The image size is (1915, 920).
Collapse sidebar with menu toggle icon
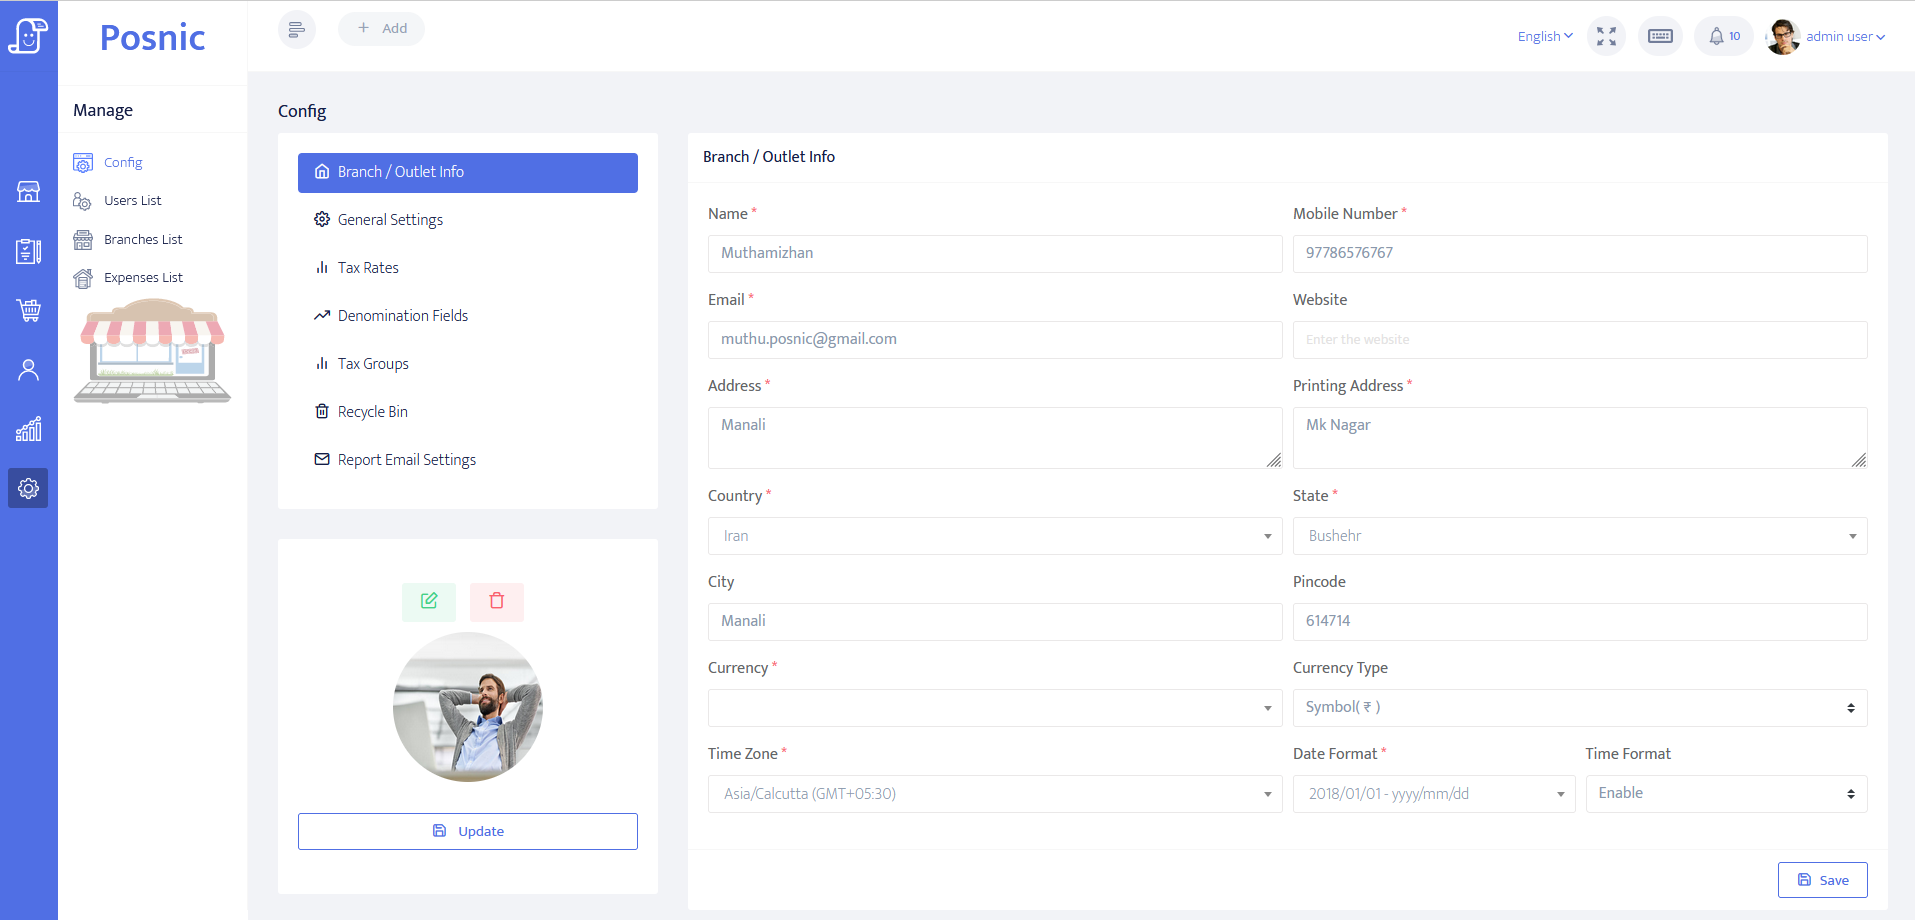(x=297, y=29)
